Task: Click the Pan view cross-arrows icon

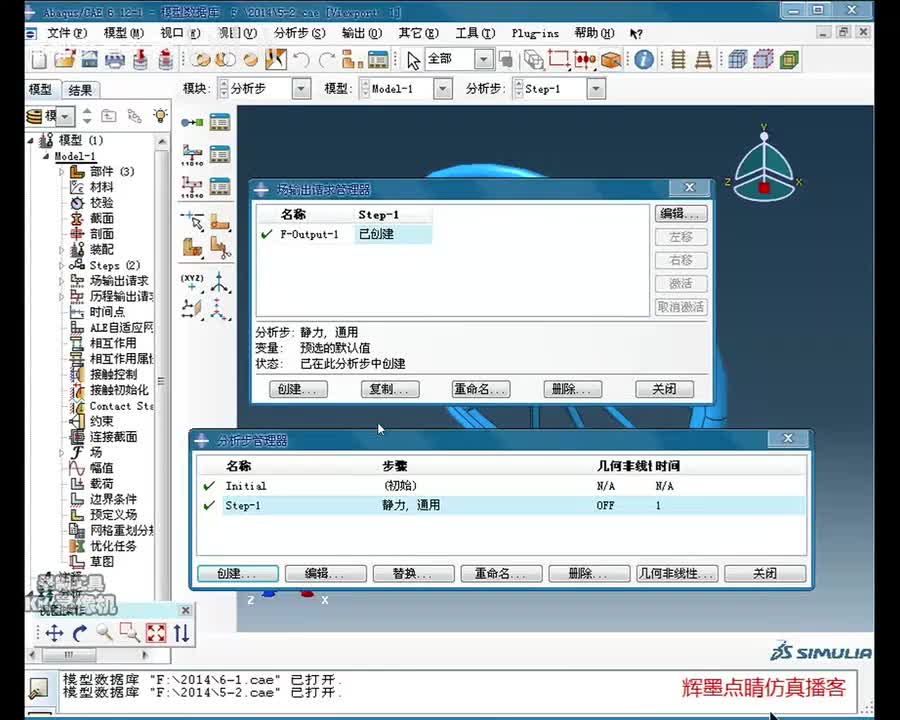Action: pyautogui.click(x=54, y=633)
